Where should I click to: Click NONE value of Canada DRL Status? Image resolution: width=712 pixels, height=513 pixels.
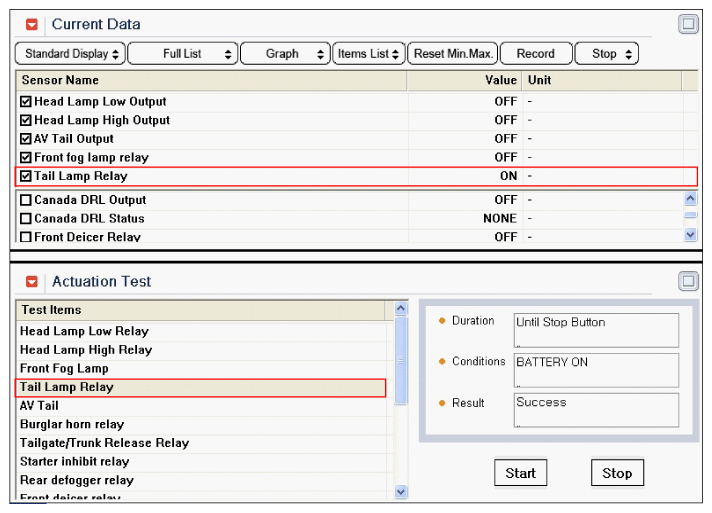pyautogui.click(x=500, y=218)
